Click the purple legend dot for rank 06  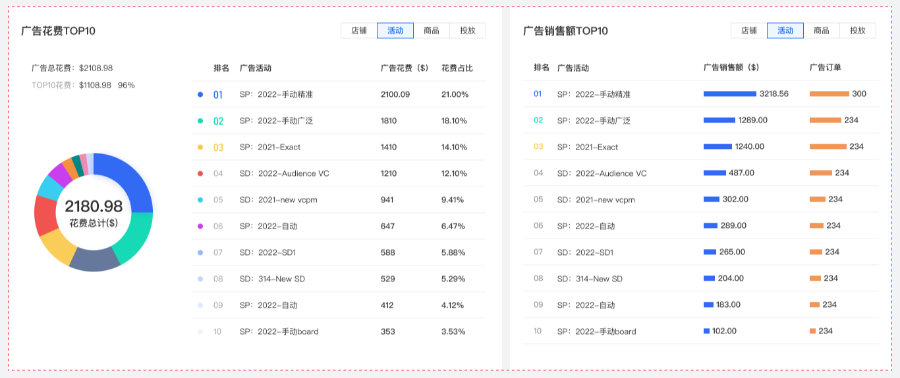click(200, 226)
